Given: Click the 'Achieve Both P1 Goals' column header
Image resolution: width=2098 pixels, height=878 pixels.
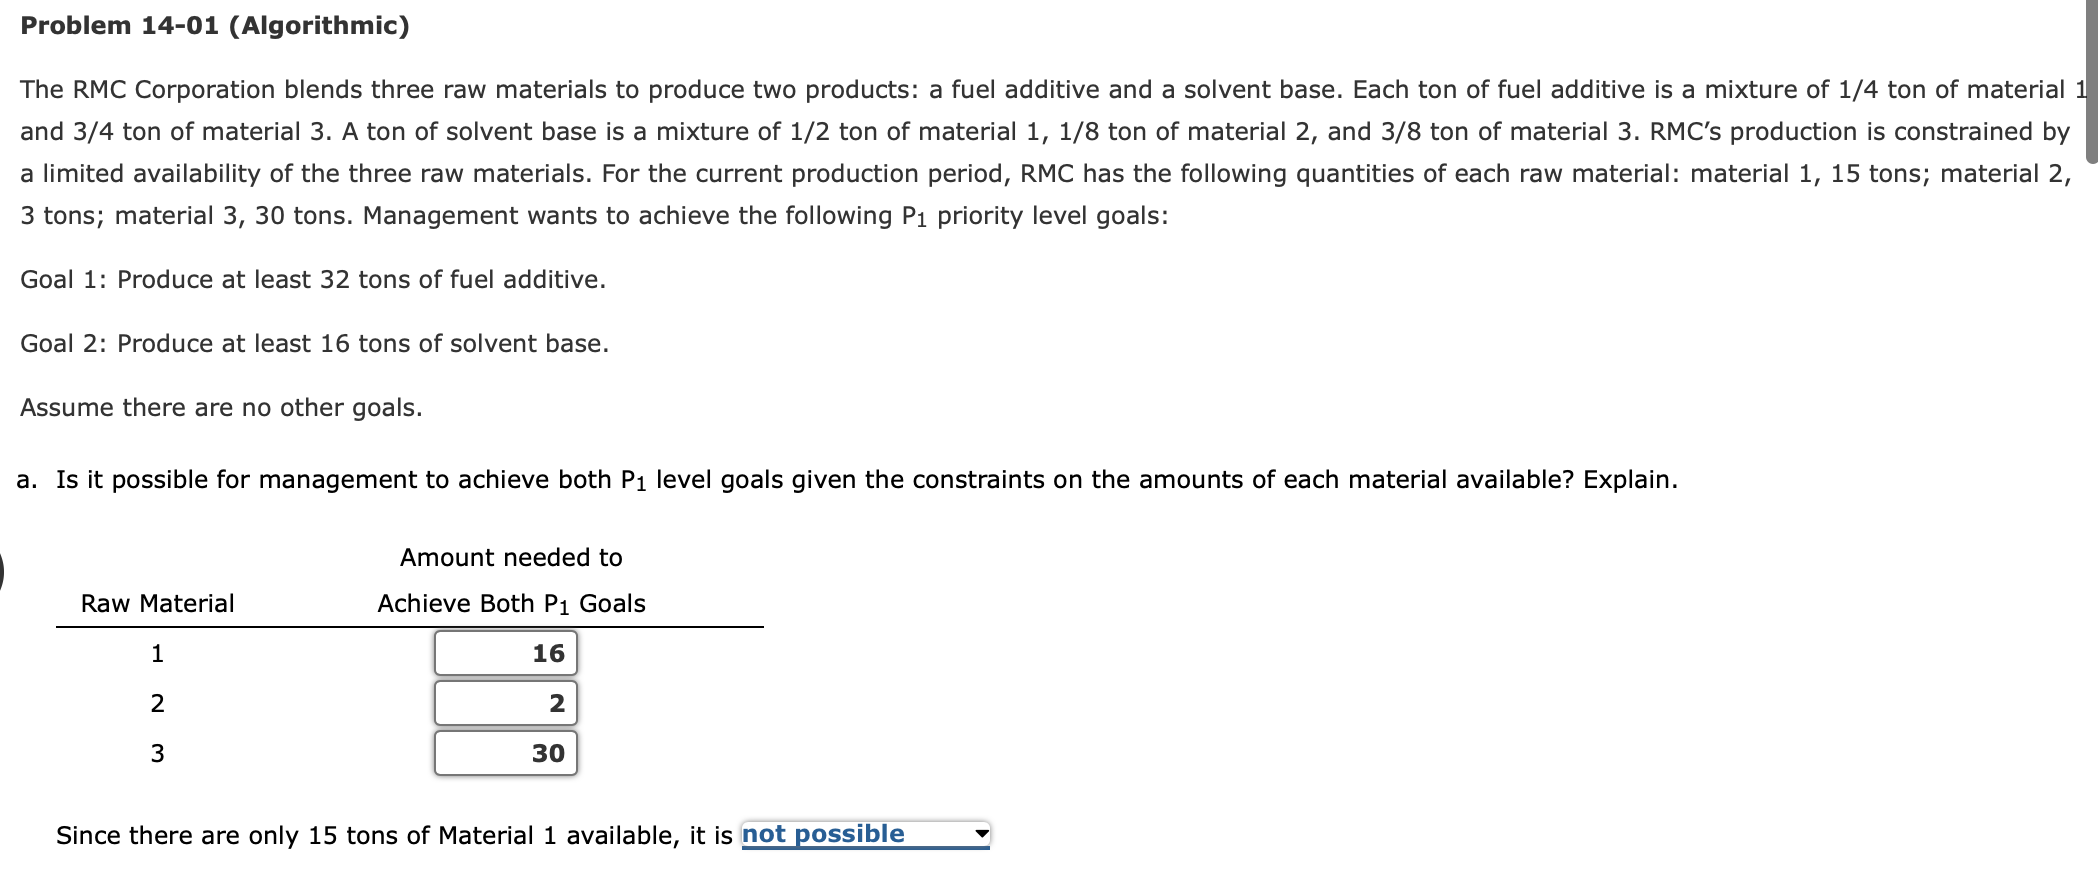Looking at the screenshot, I should [510, 602].
